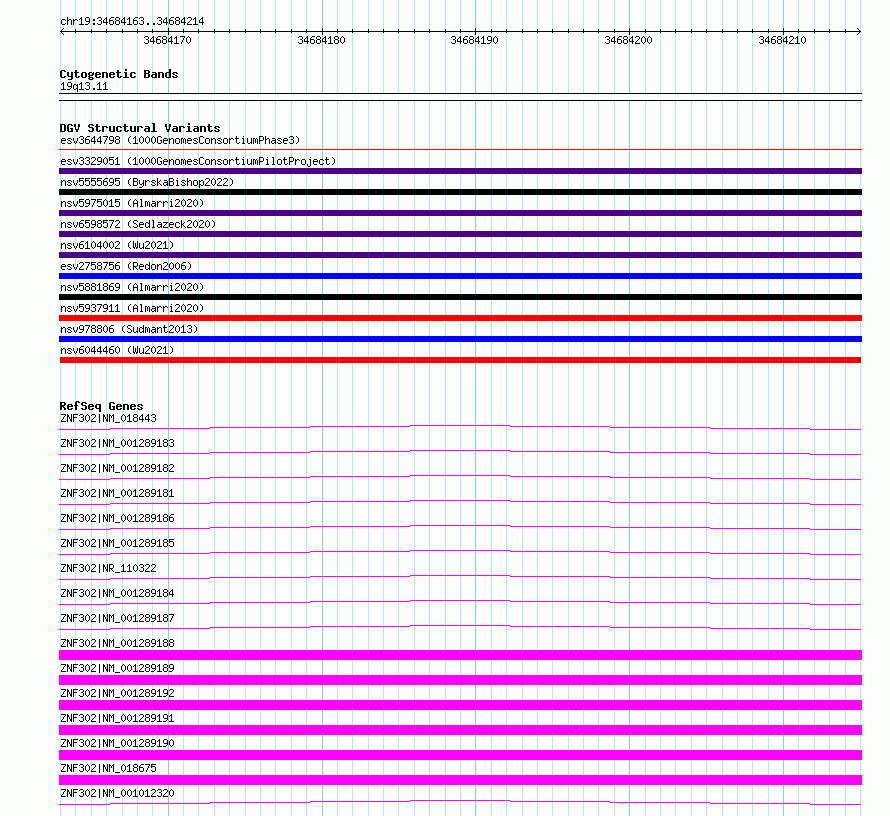Click the DGV Structural Variants track title
890x816 pixels.
pyautogui.click(x=140, y=128)
